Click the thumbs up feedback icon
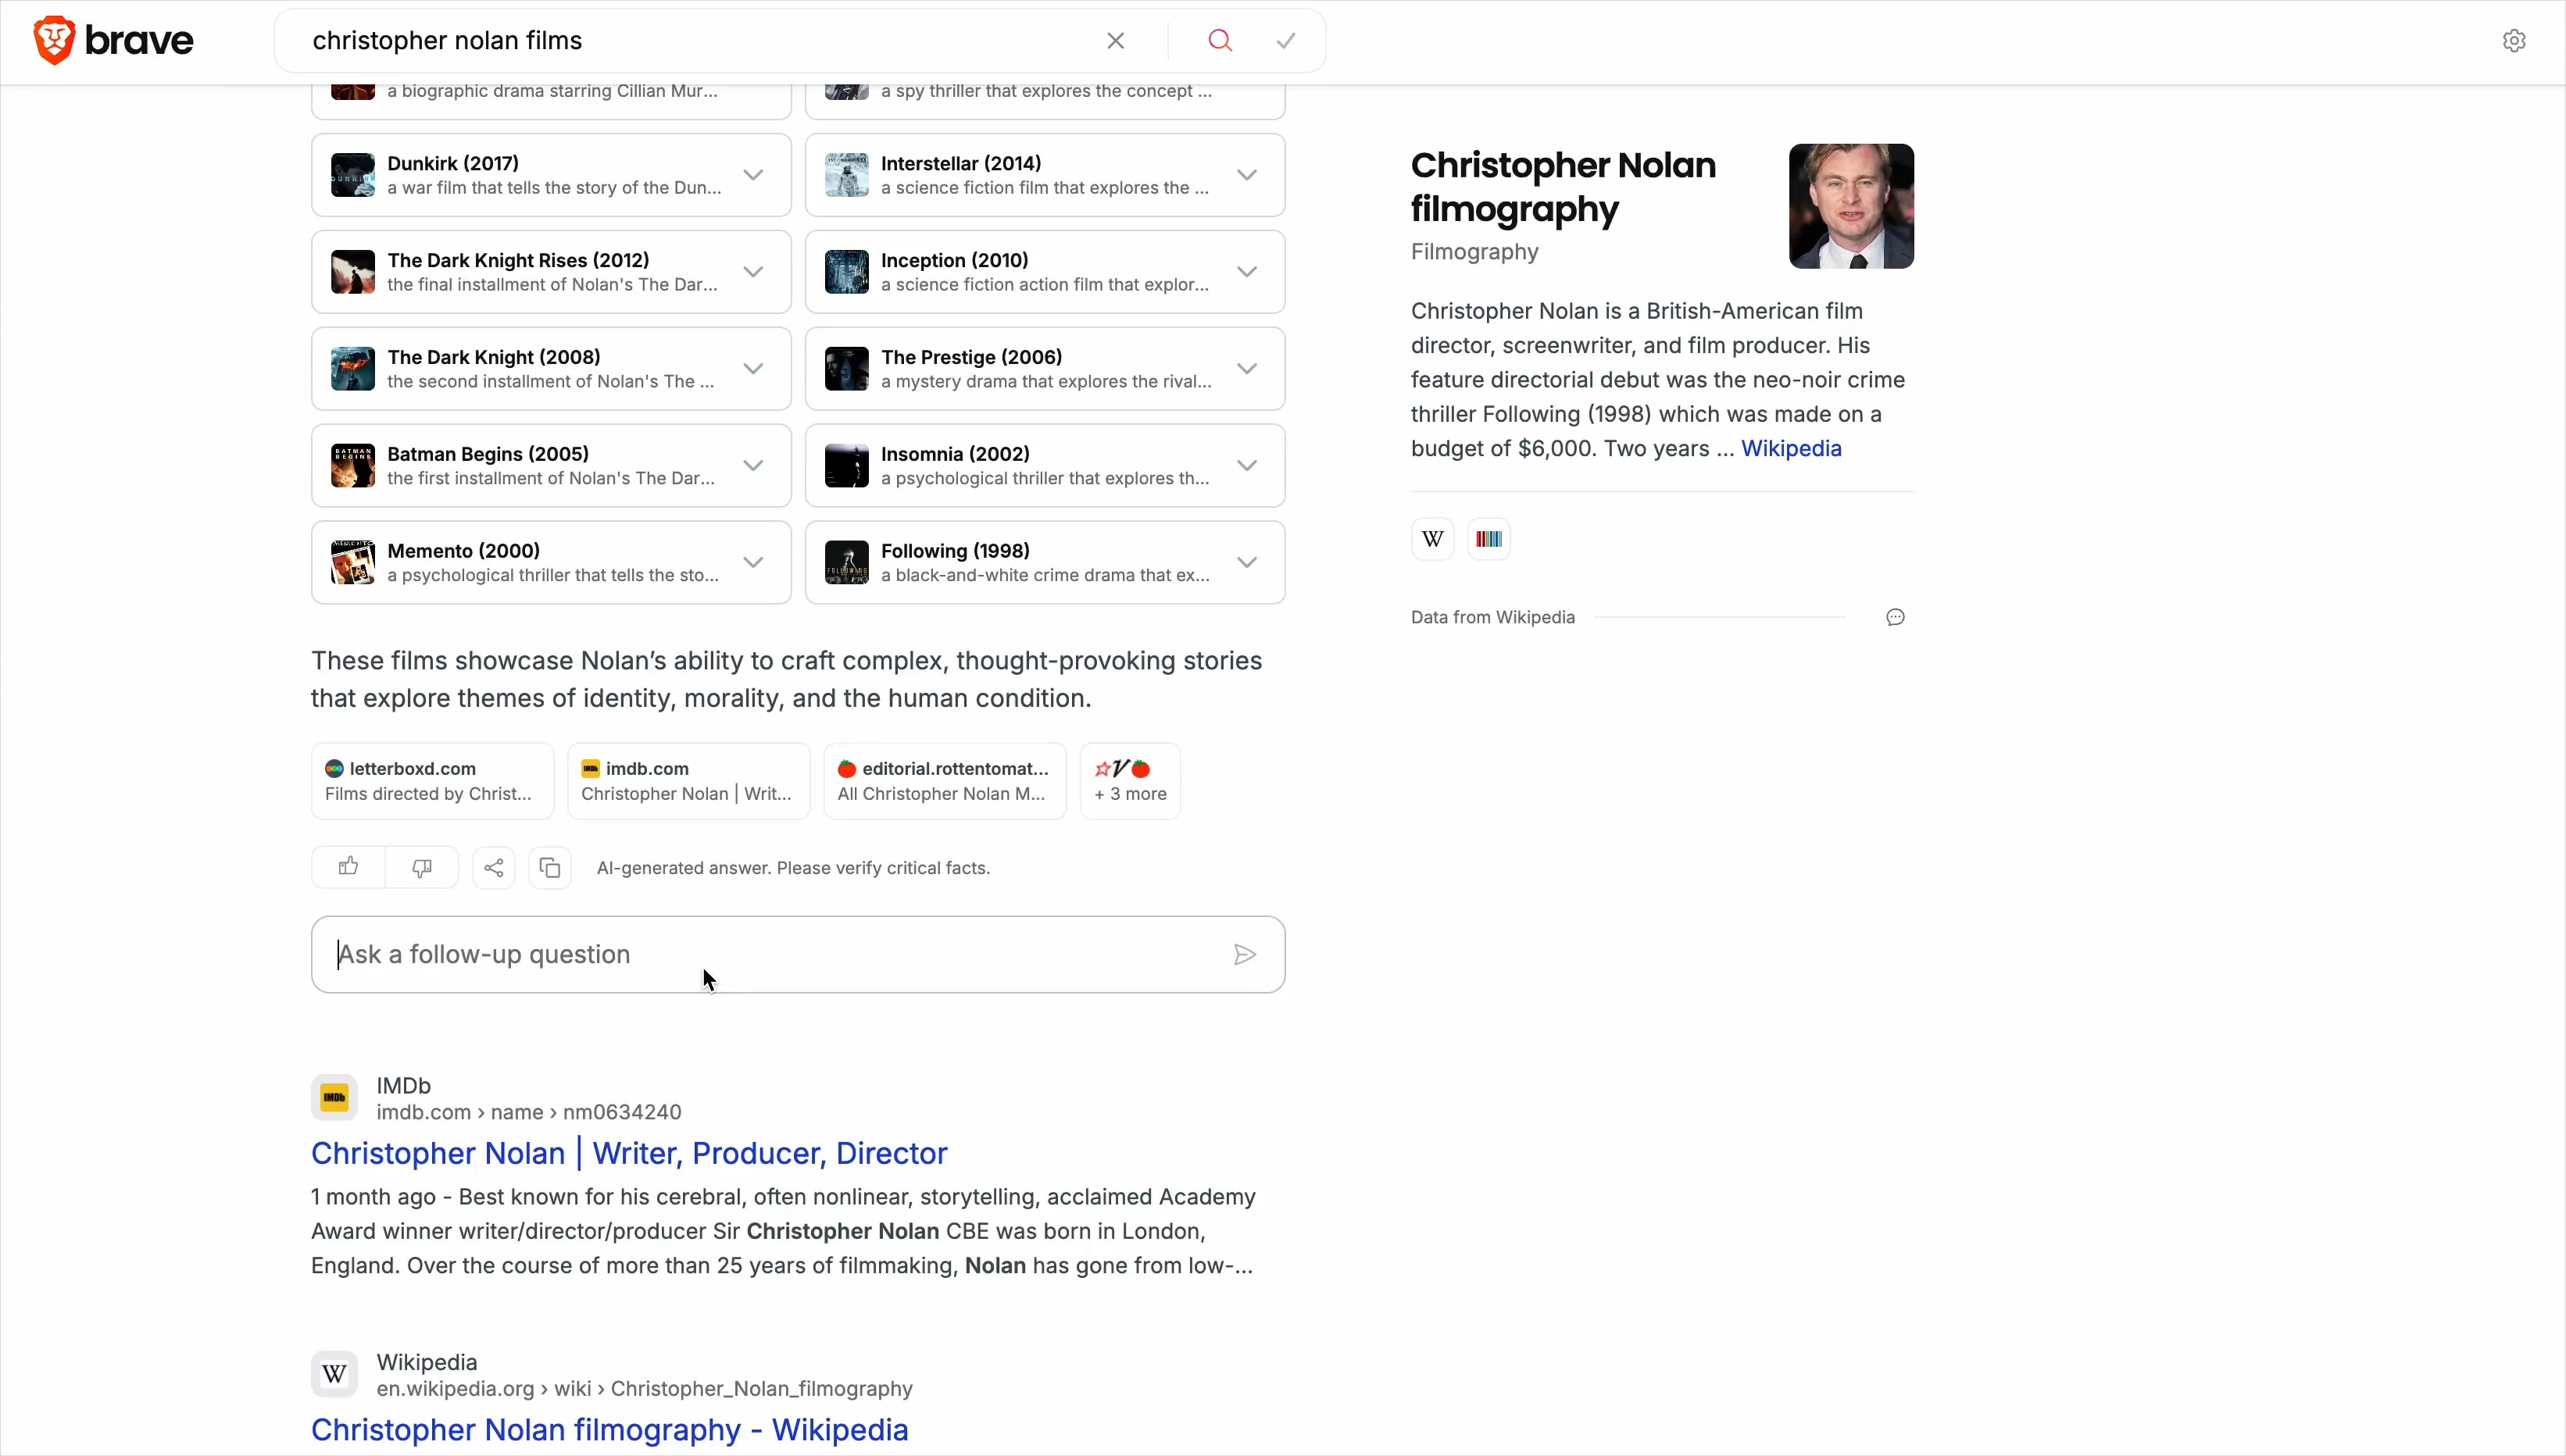 point(348,867)
